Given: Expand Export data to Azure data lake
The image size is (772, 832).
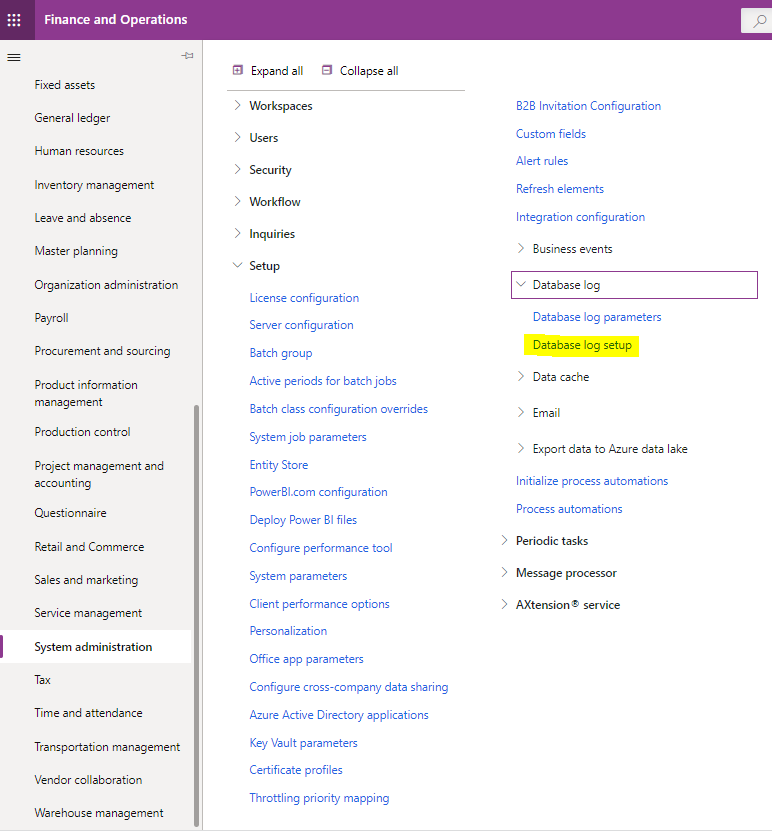Looking at the screenshot, I should point(521,448).
